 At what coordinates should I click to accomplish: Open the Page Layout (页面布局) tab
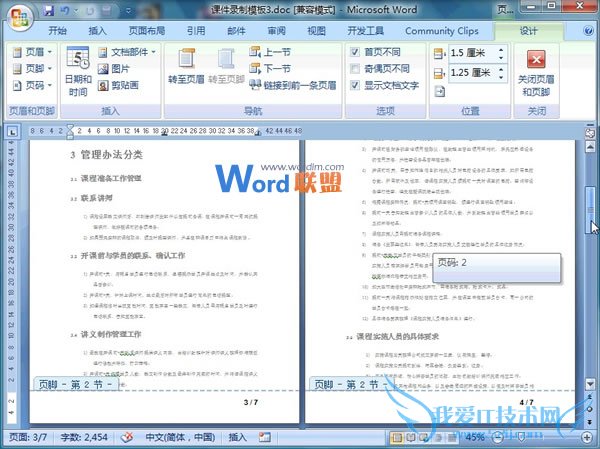click(x=147, y=31)
